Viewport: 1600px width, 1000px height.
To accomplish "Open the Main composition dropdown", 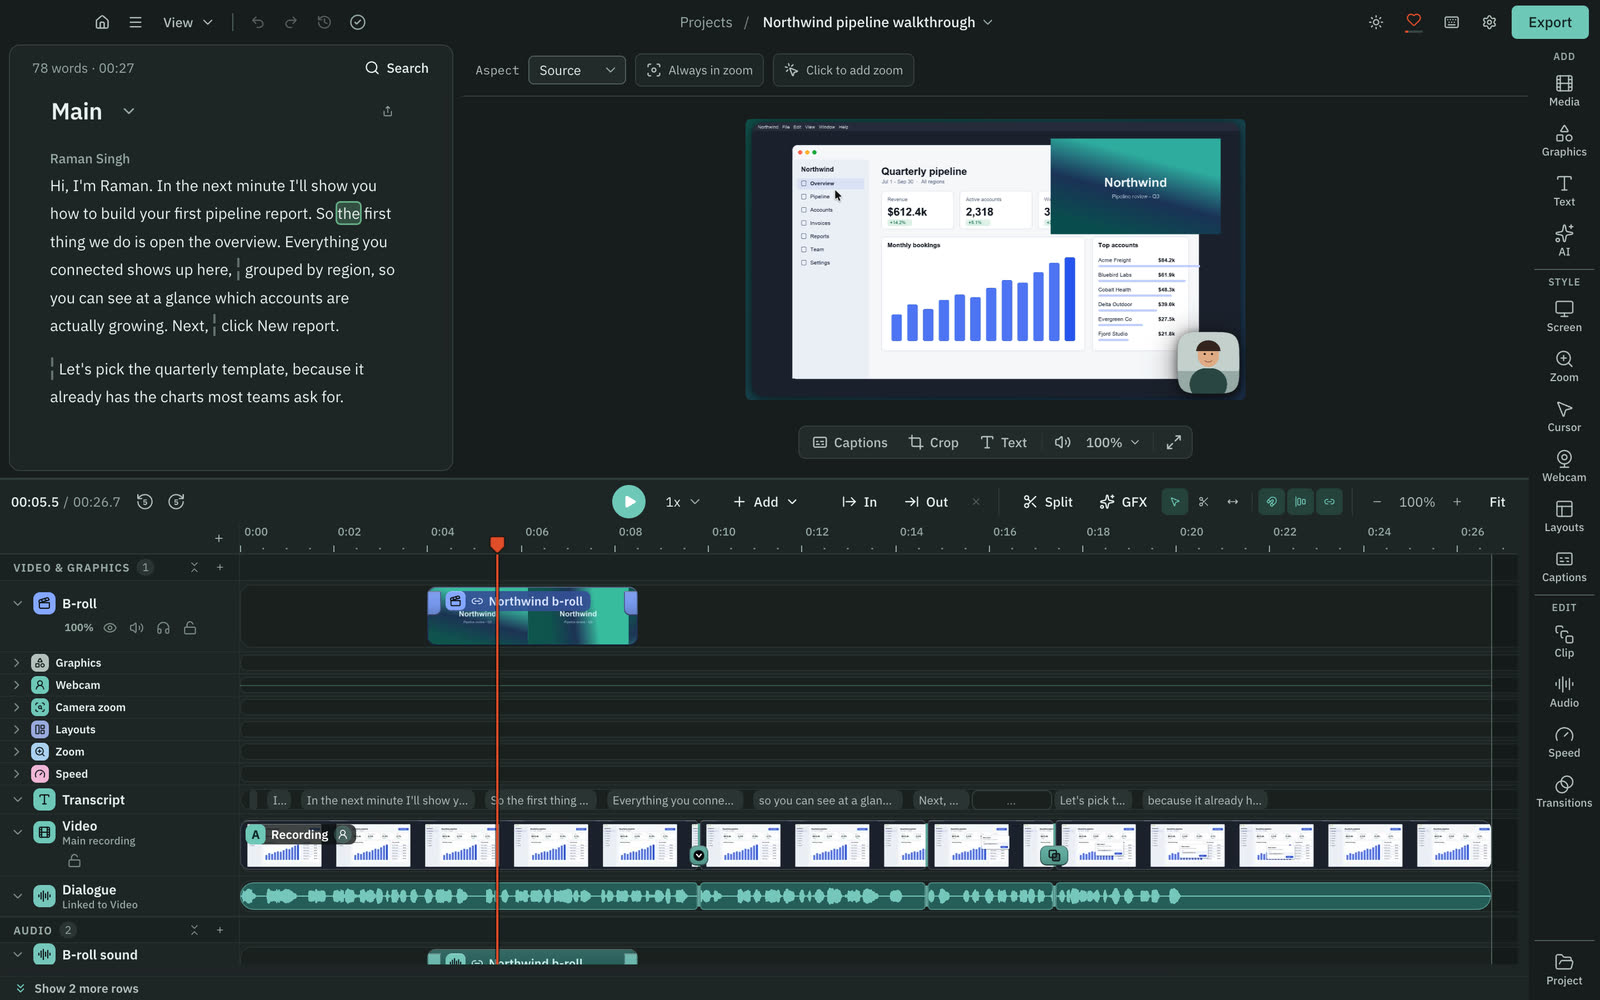I will [128, 111].
